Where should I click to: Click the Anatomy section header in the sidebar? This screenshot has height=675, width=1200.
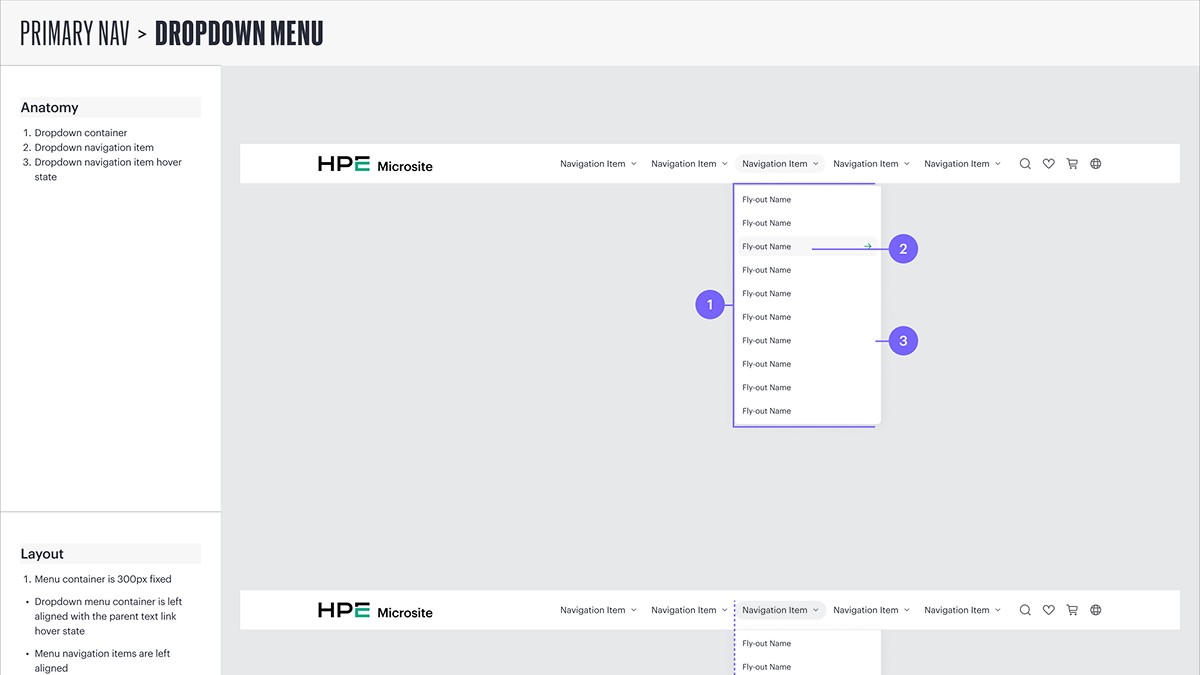click(x=48, y=107)
